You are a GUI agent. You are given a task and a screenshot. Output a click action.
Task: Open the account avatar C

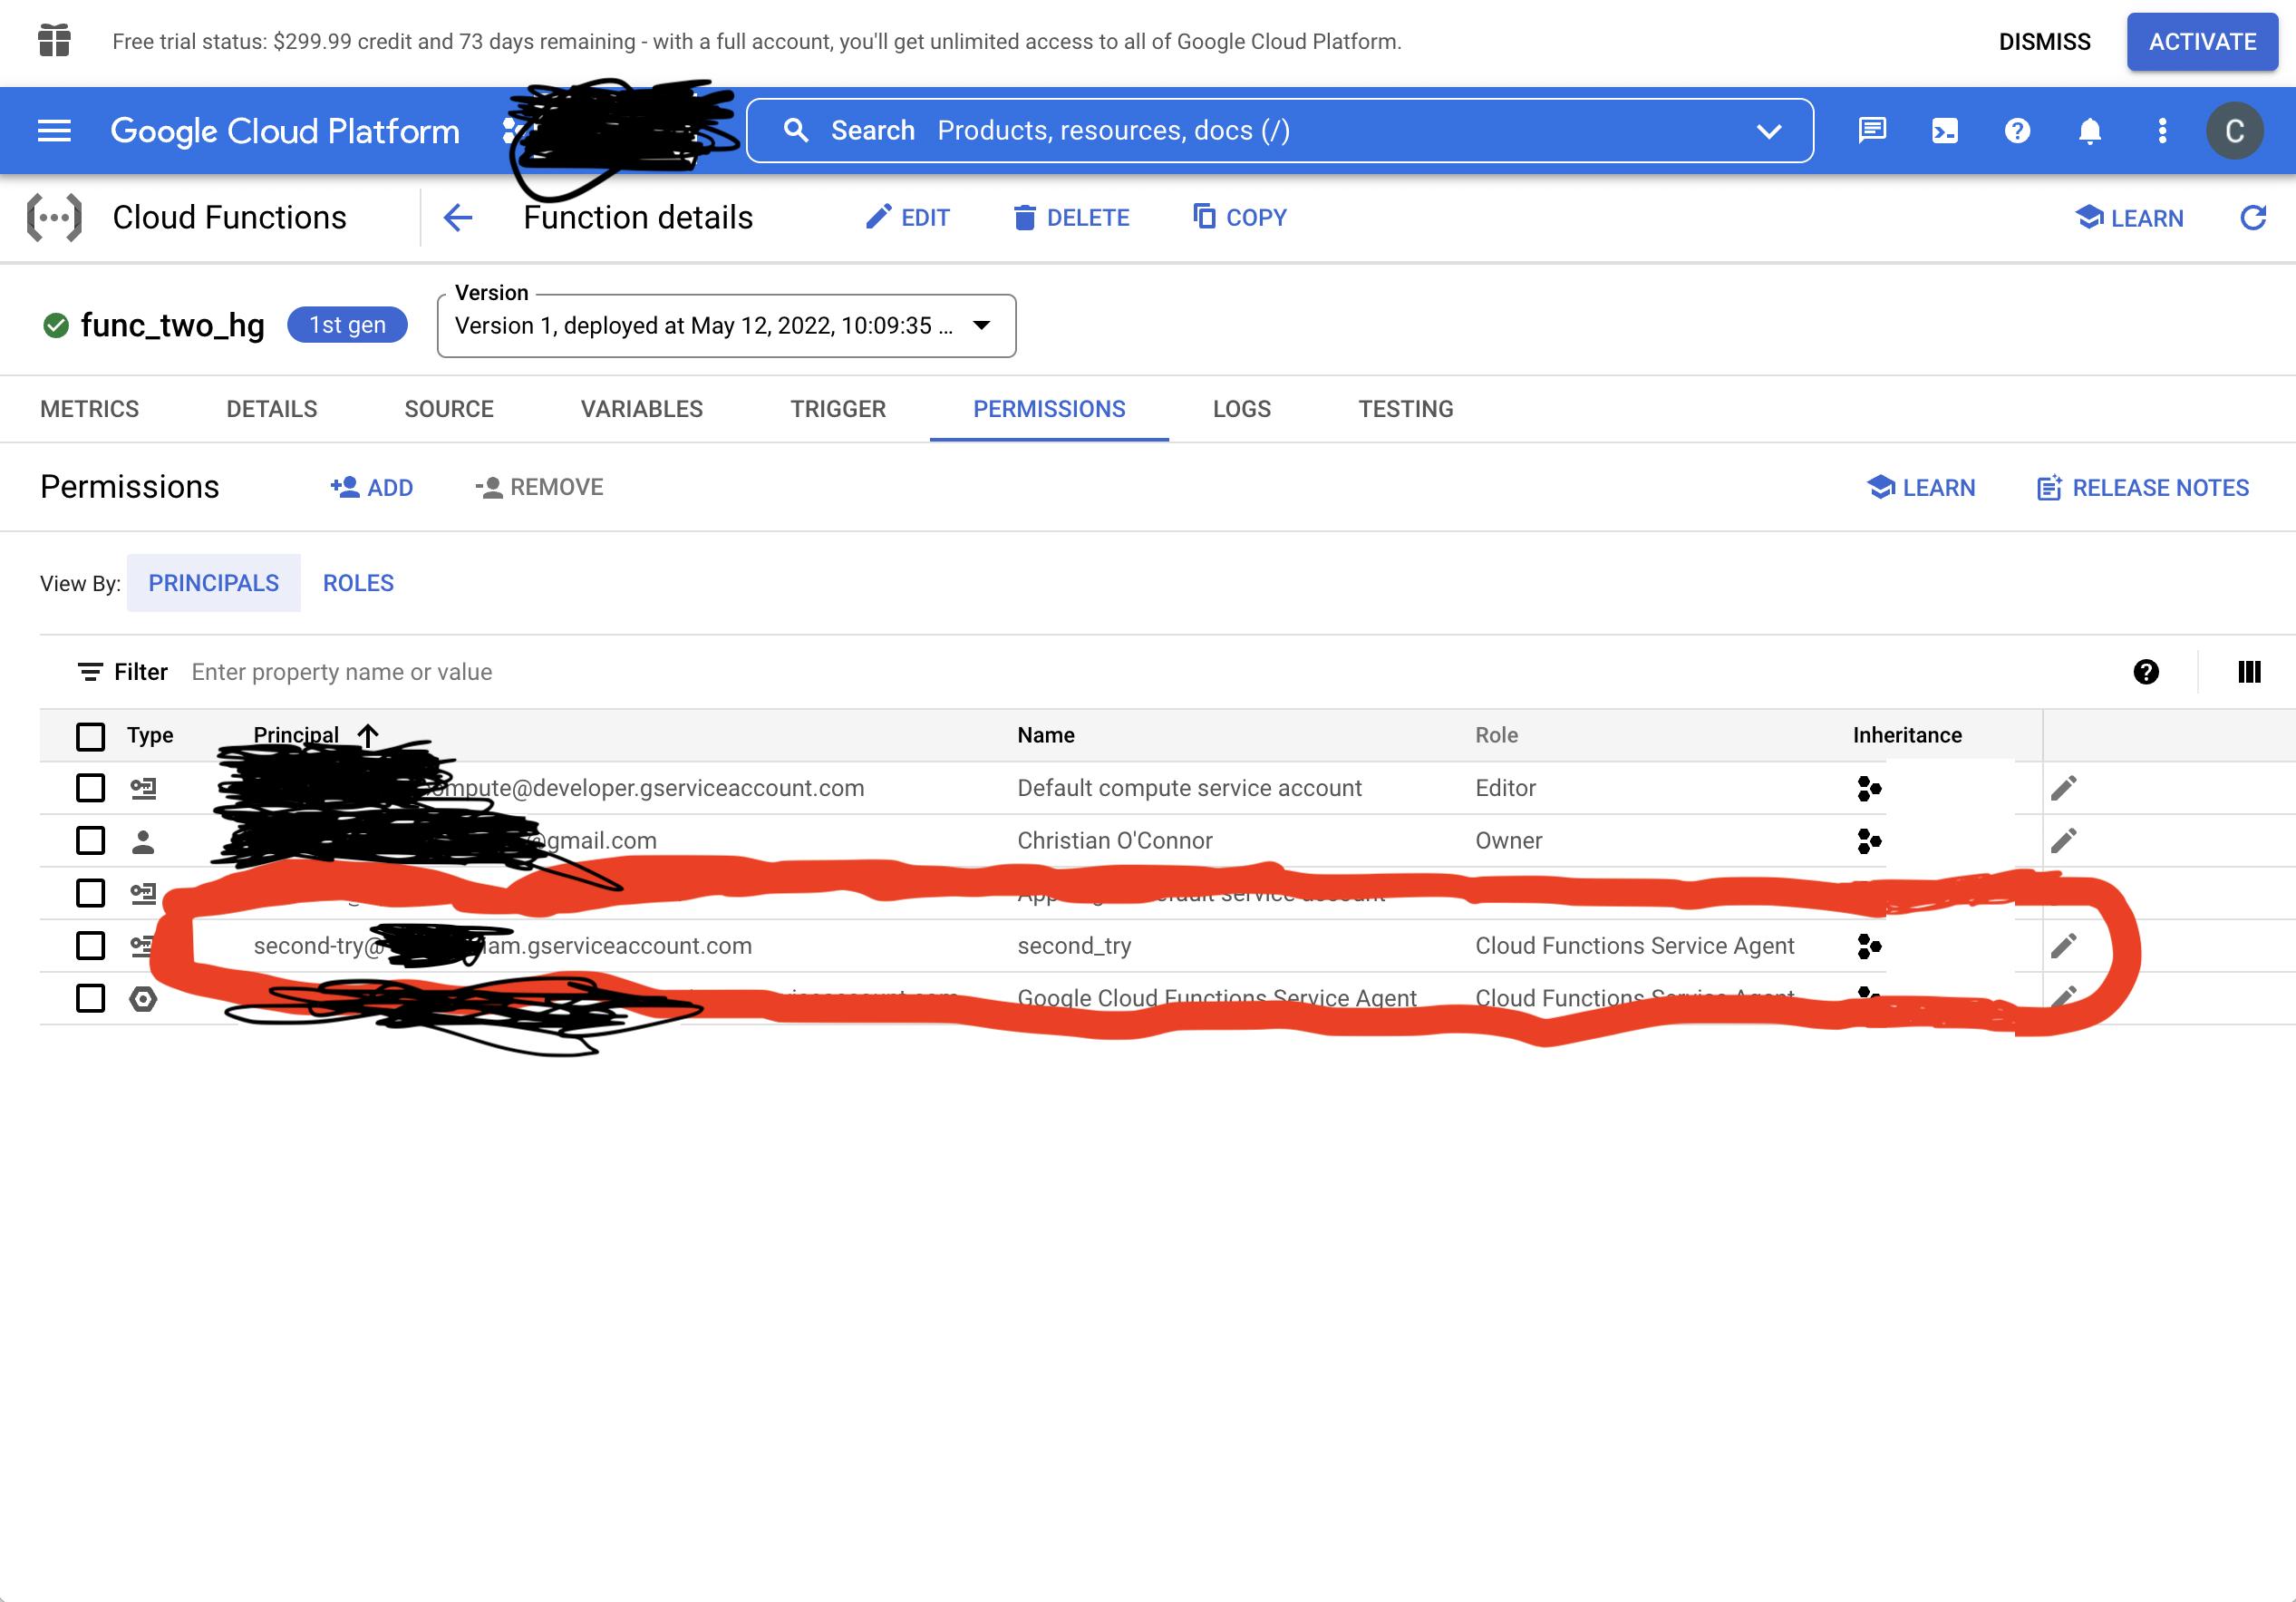click(x=2235, y=131)
